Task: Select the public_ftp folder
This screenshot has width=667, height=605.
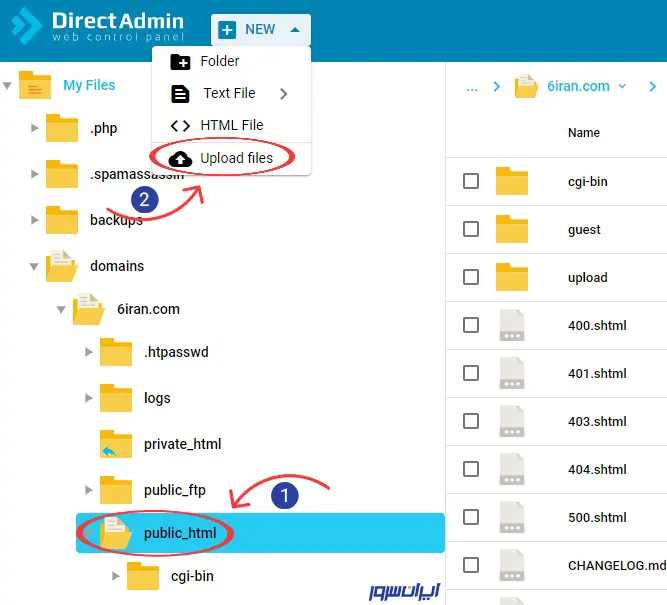Action: 175,490
